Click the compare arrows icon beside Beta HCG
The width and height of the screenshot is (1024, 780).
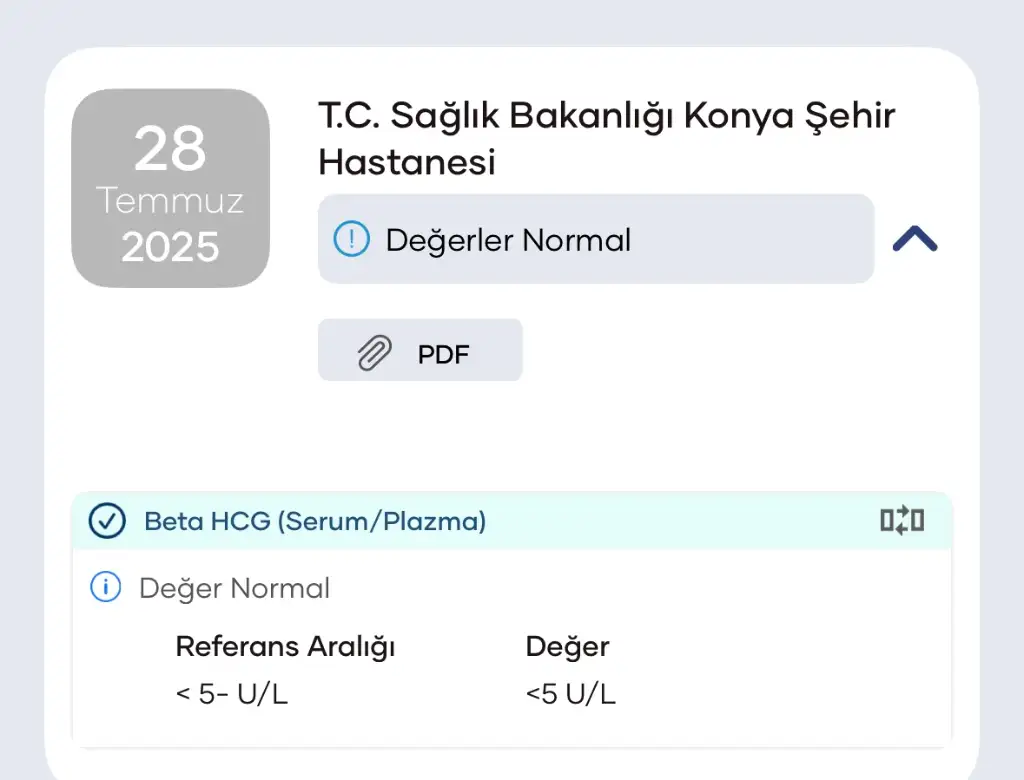pyautogui.click(x=902, y=521)
